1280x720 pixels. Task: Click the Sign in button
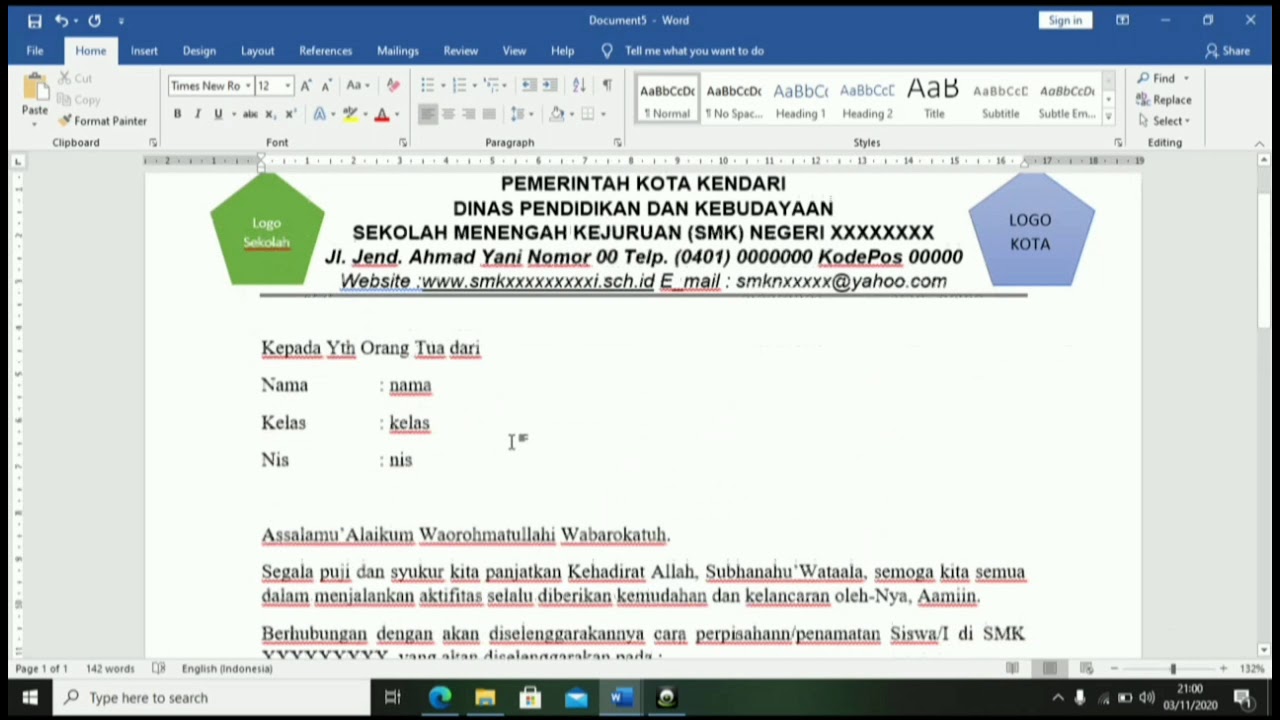click(x=1065, y=20)
